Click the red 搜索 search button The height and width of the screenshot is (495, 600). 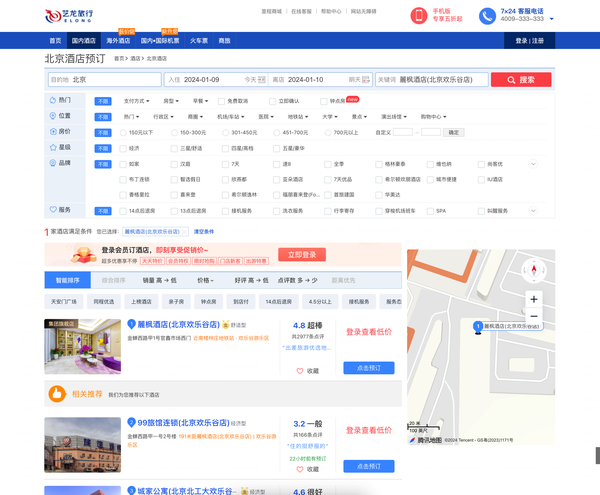[x=521, y=80]
